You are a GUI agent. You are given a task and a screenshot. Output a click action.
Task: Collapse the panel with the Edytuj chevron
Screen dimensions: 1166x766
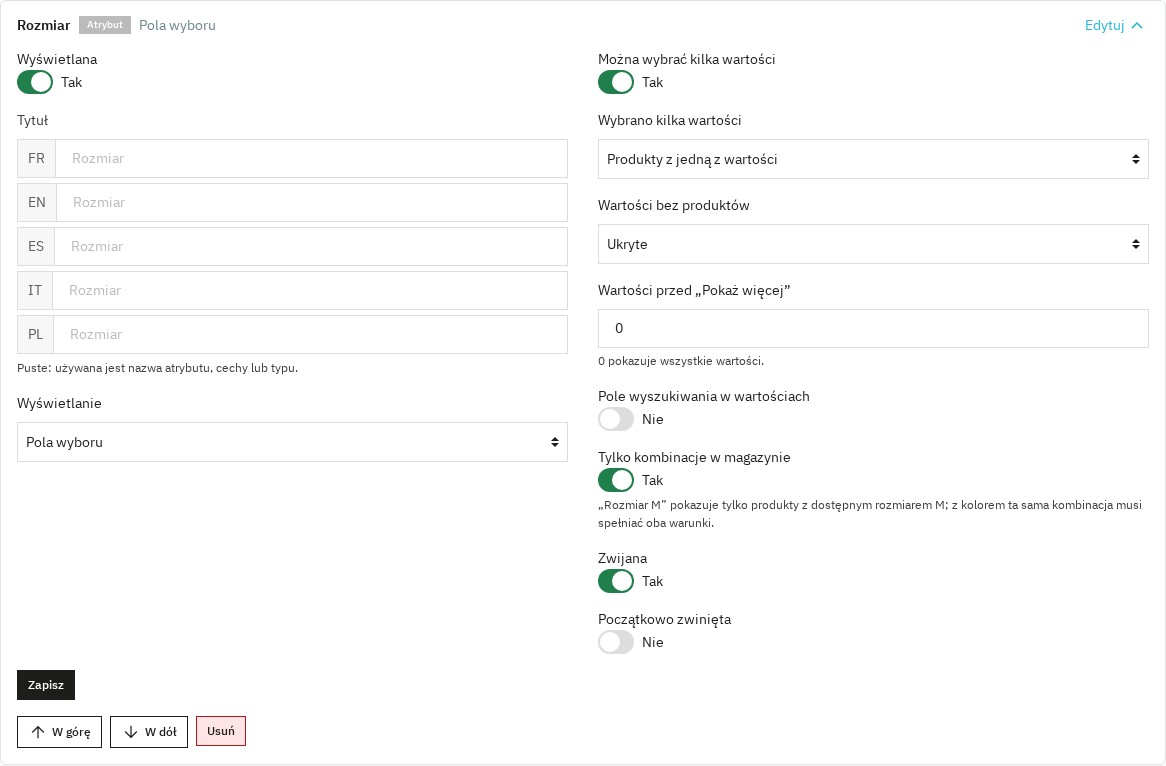pos(1136,25)
